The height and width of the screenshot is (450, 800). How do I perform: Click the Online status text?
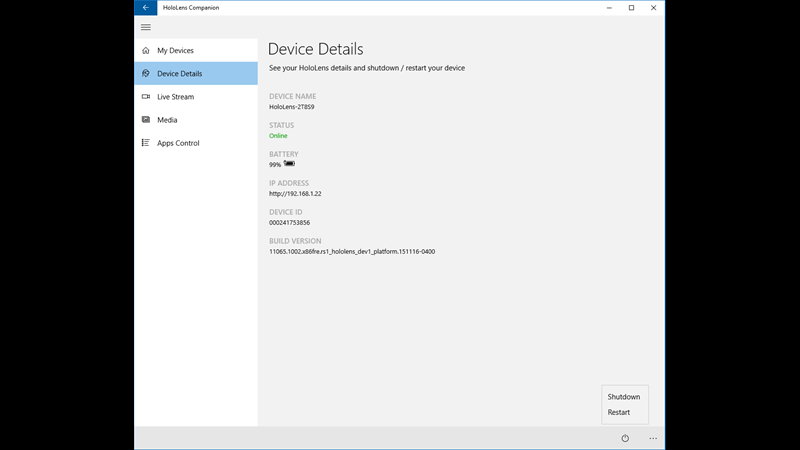[278, 136]
